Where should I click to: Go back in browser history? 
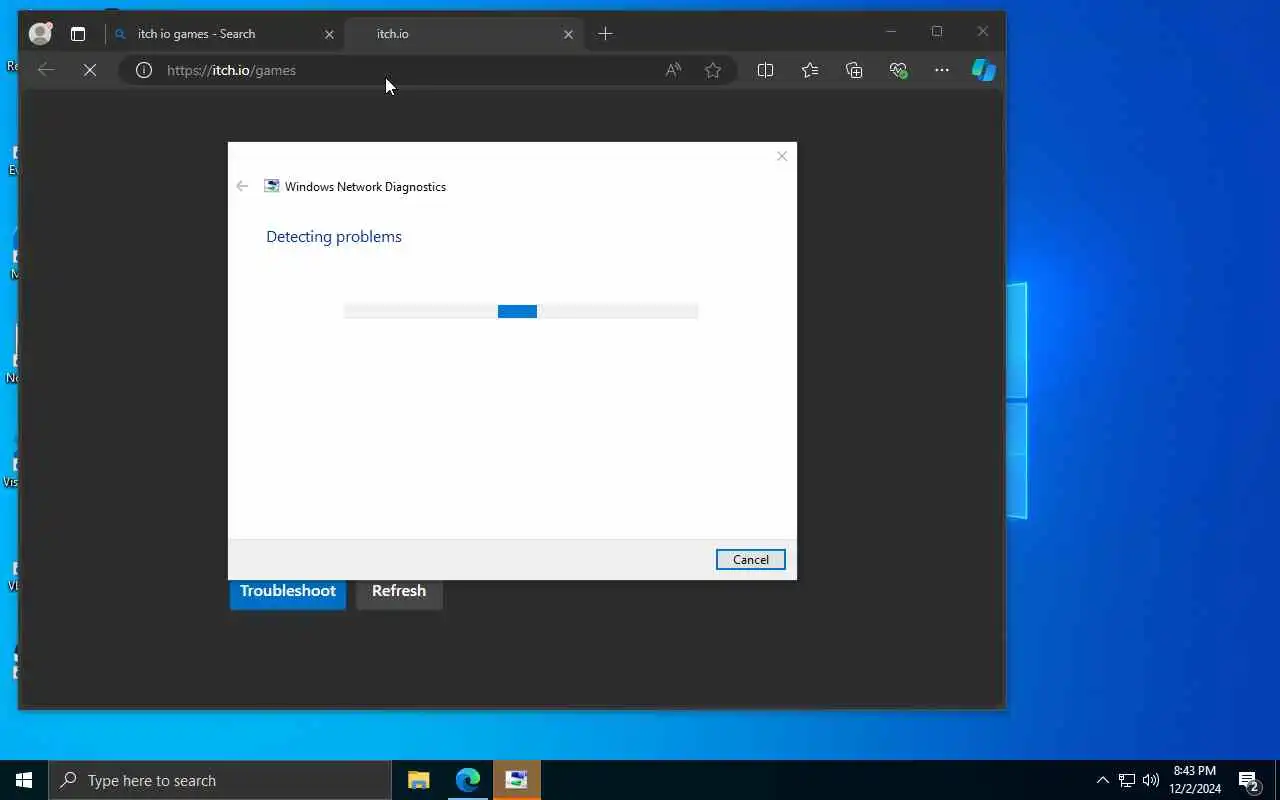pos(45,70)
